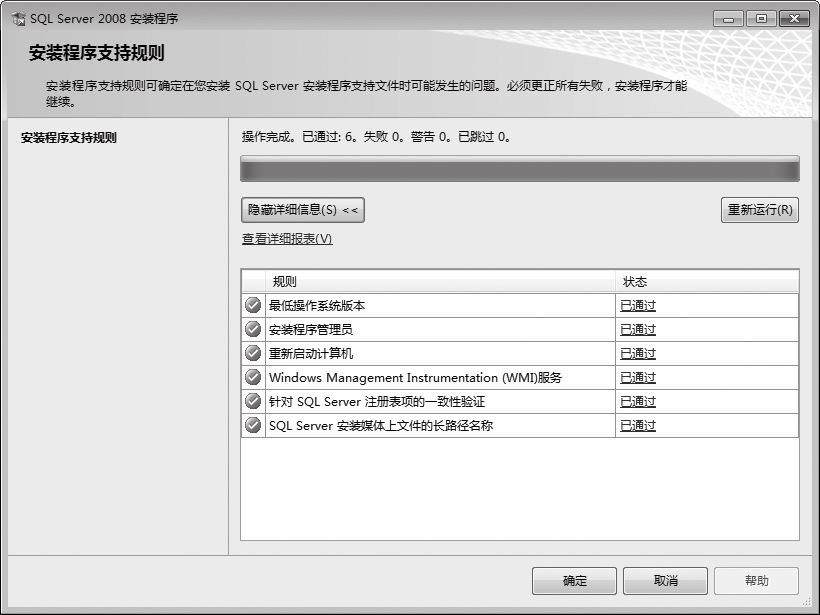This screenshot has height=615, width=820.
Task: Click the passed checkmark icon for WMI服务 rule
Action: pyautogui.click(x=253, y=377)
